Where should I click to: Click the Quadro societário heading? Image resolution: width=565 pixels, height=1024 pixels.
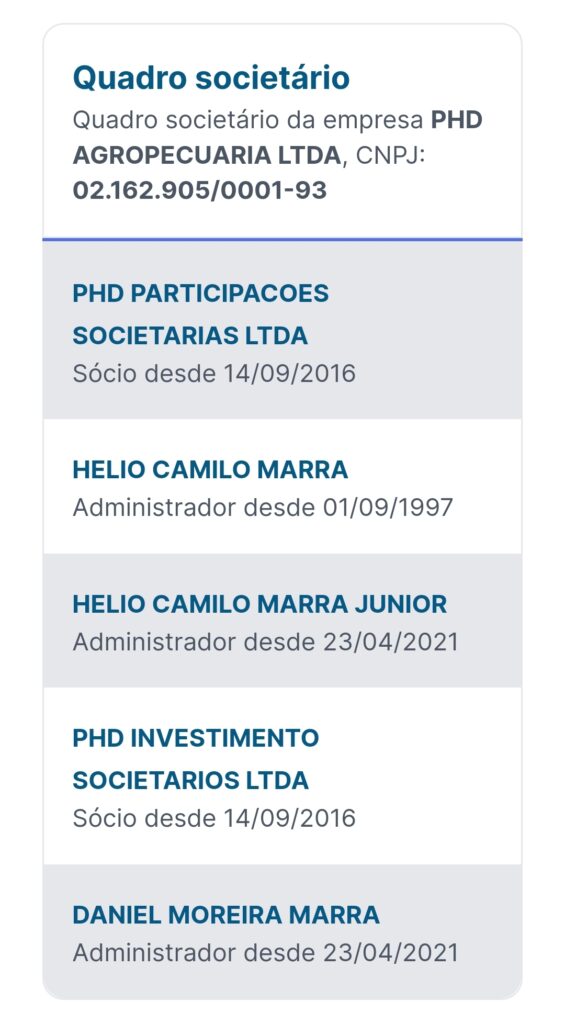pyautogui.click(x=211, y=77)
